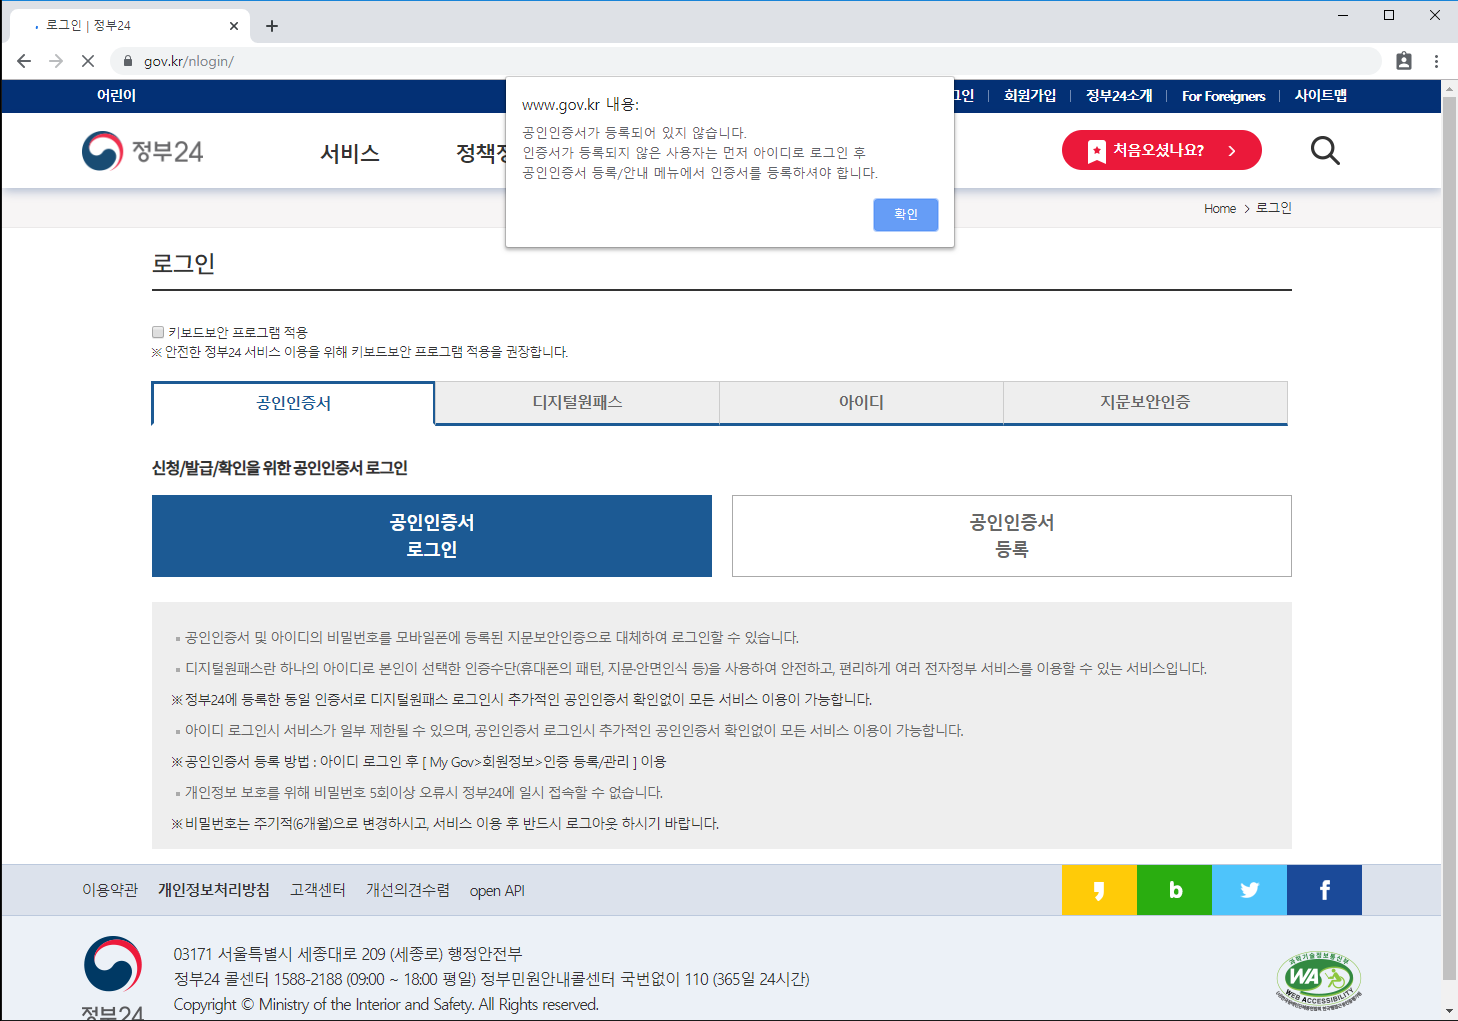Viewport: 1458px width, 1021px height.
Task: Click the Facebook icon
Action: pyautogui.click(x=1324, y=890)
